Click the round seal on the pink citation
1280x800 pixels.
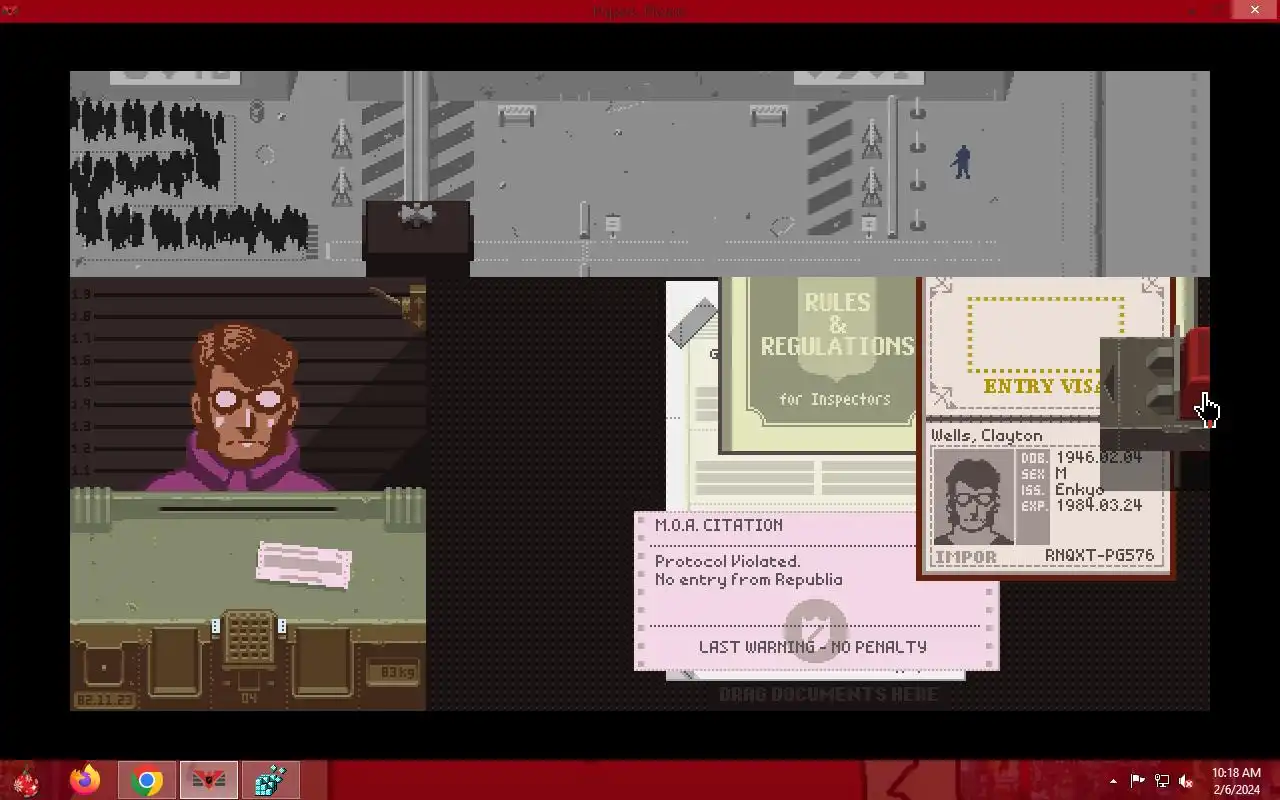814,629
